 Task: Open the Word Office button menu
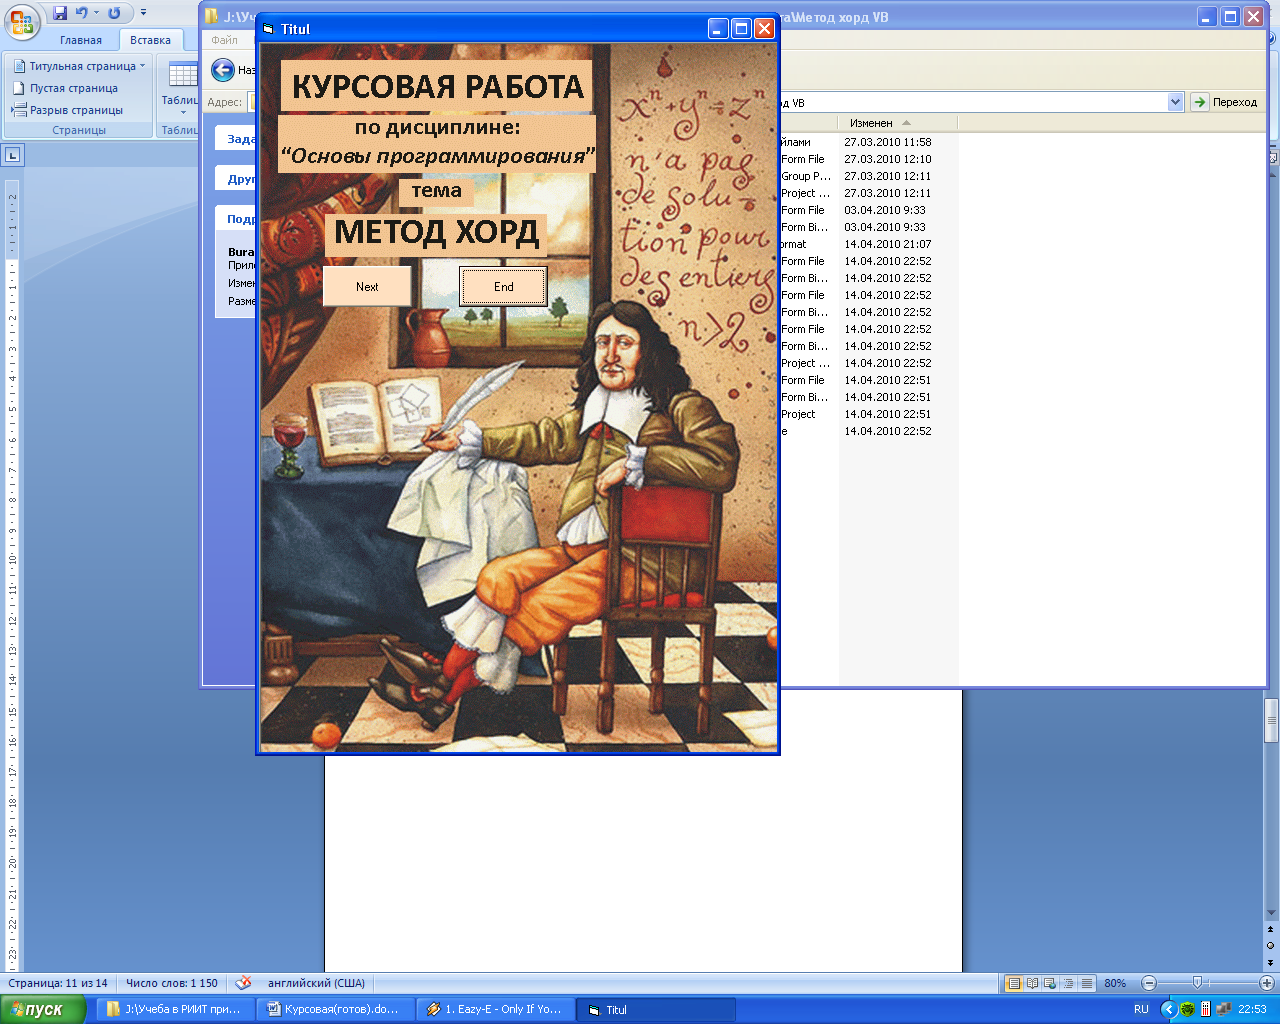click(22, 21)
